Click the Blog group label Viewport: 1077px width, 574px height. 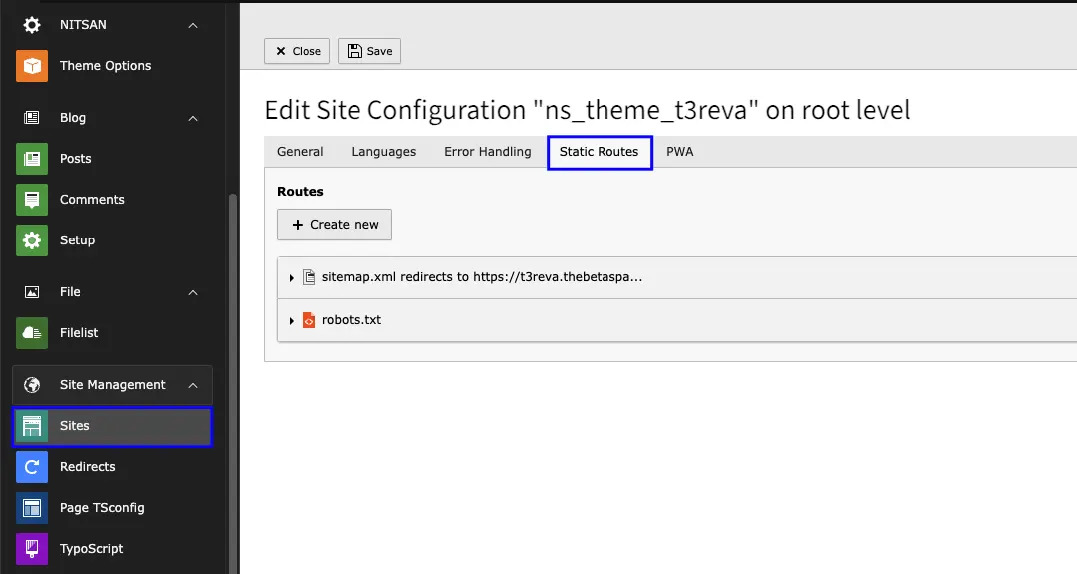tap(73, 117)
